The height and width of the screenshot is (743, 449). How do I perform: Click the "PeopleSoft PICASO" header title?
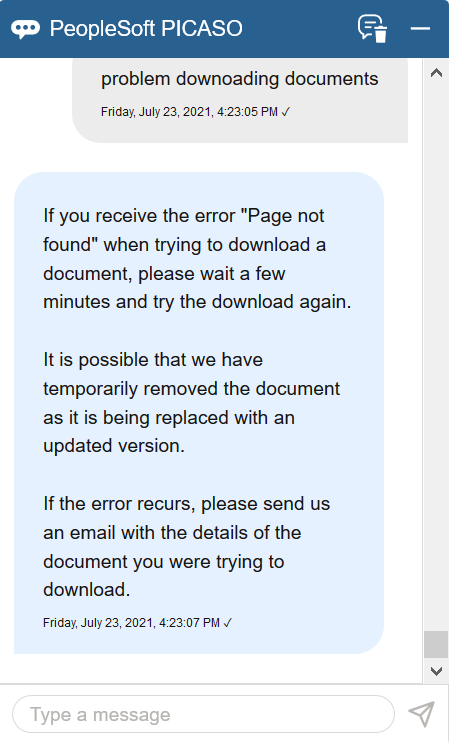coord(146,29)
